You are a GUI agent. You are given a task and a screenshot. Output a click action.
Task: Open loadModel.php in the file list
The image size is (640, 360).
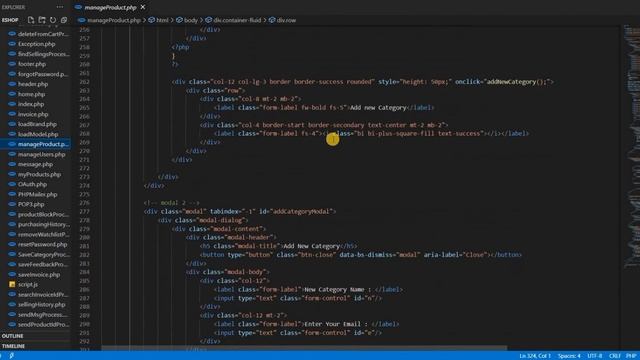(x=38, y=134)
